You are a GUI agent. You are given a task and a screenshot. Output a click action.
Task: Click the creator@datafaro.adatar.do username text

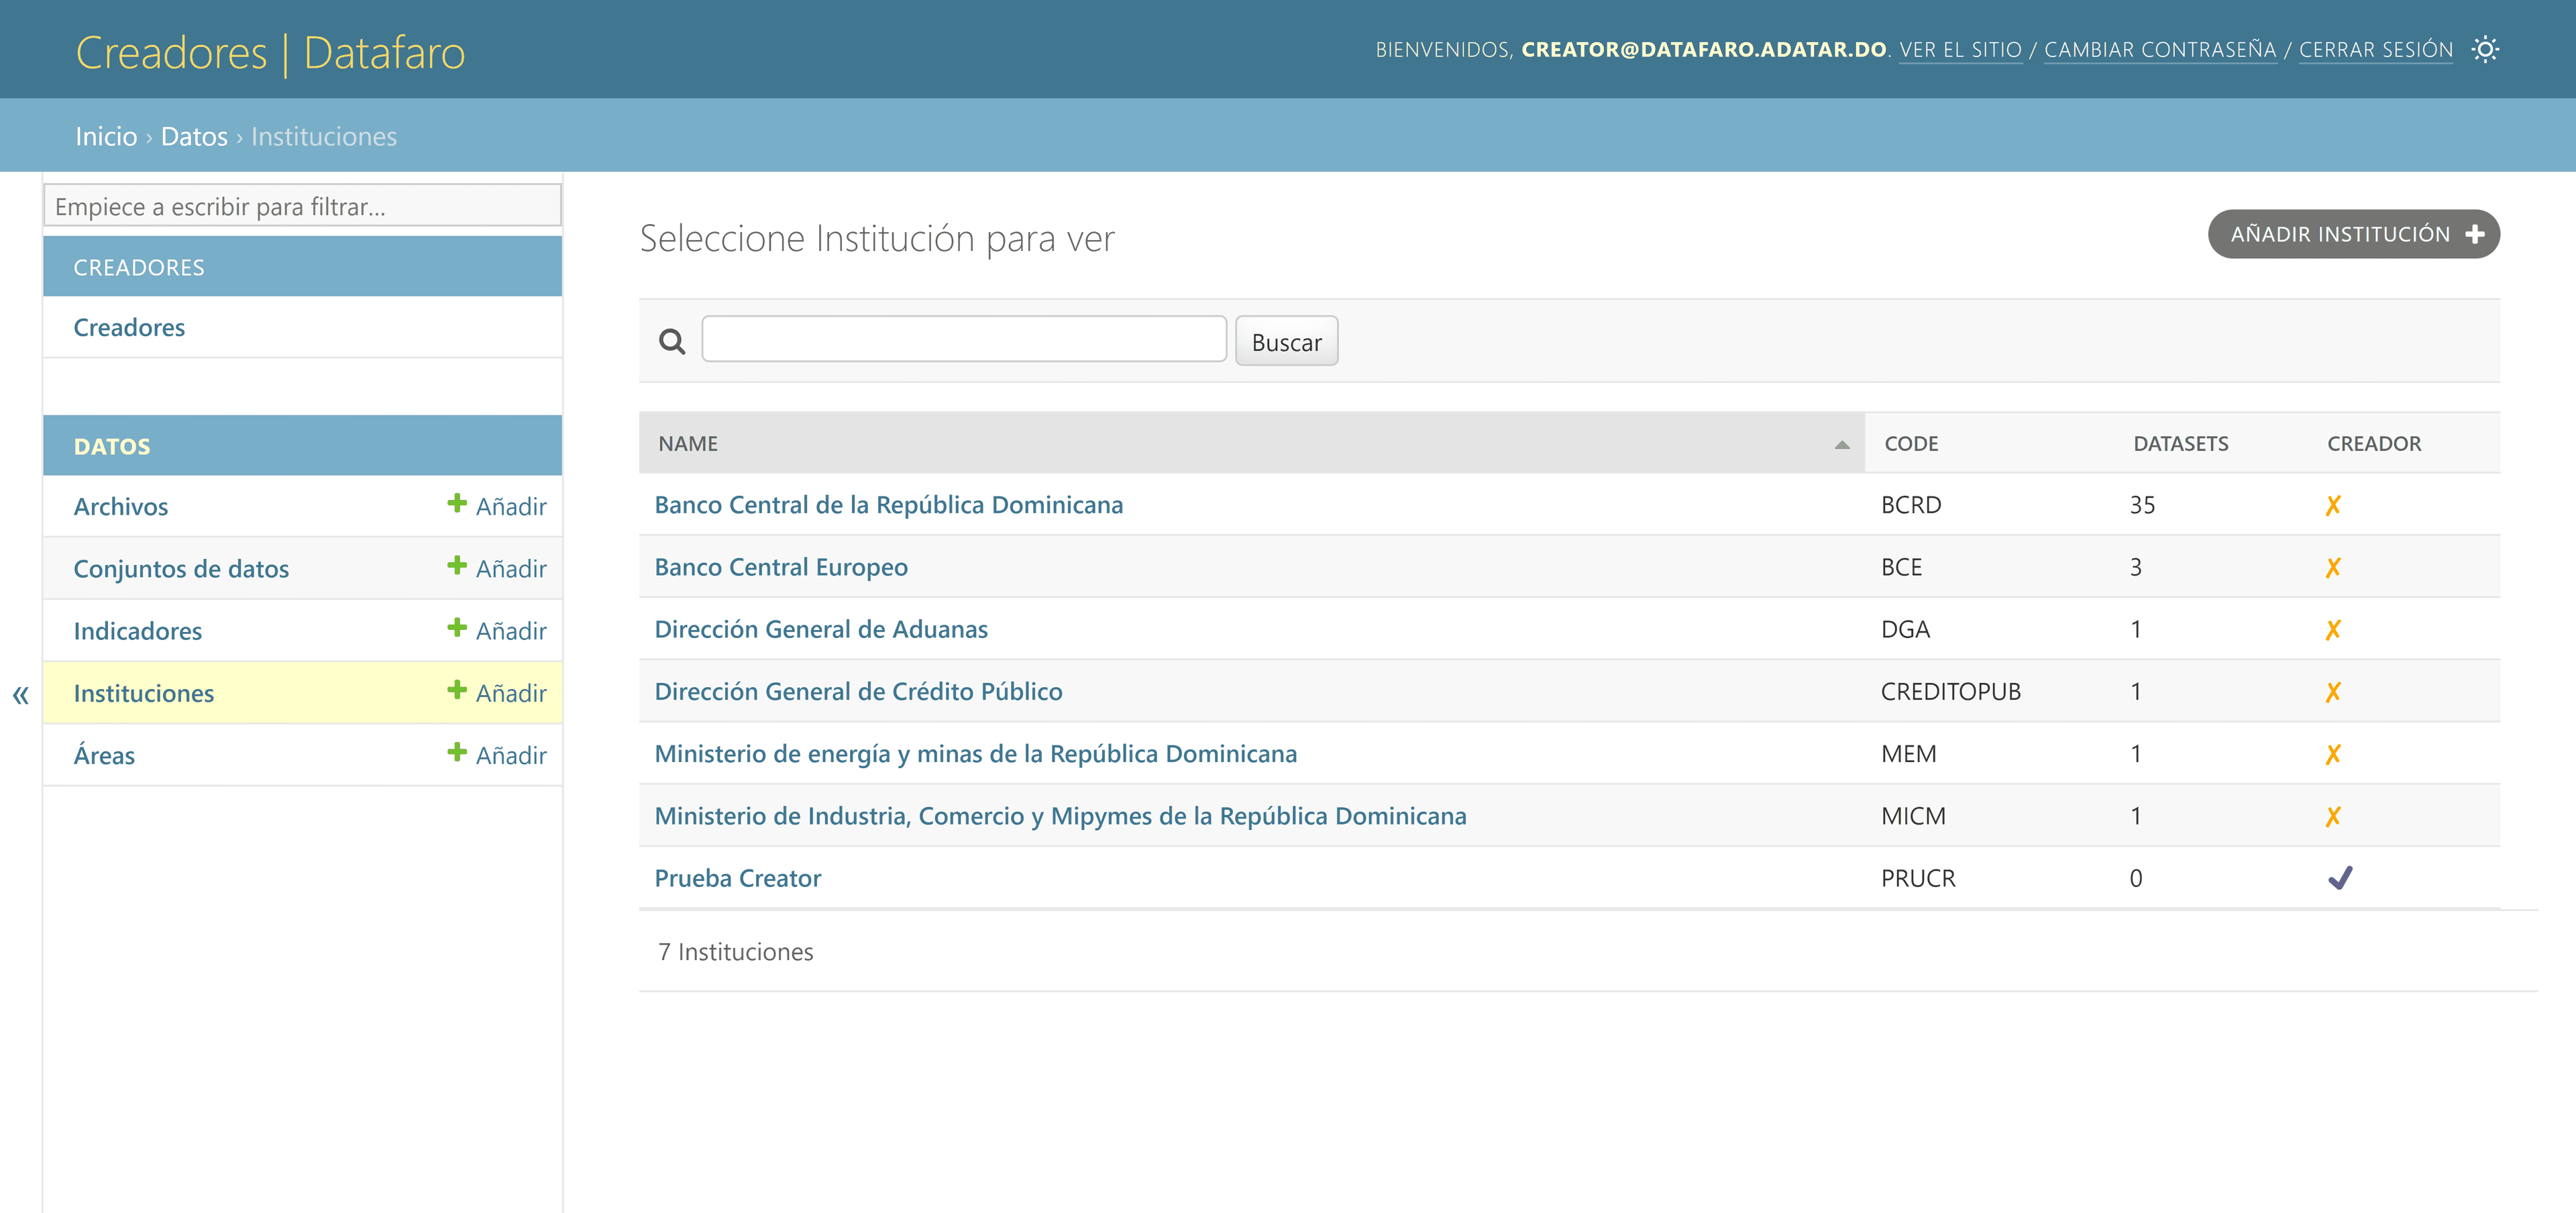point(1703,49)
